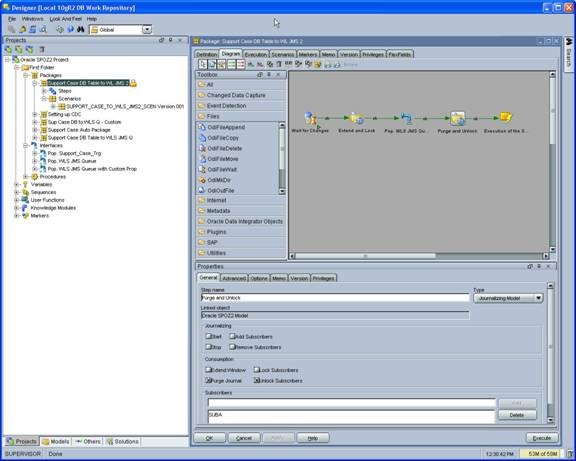This screenshot has width=576, height=461.
Task: Switch to the Definition tab of the package
Action: 206,54
